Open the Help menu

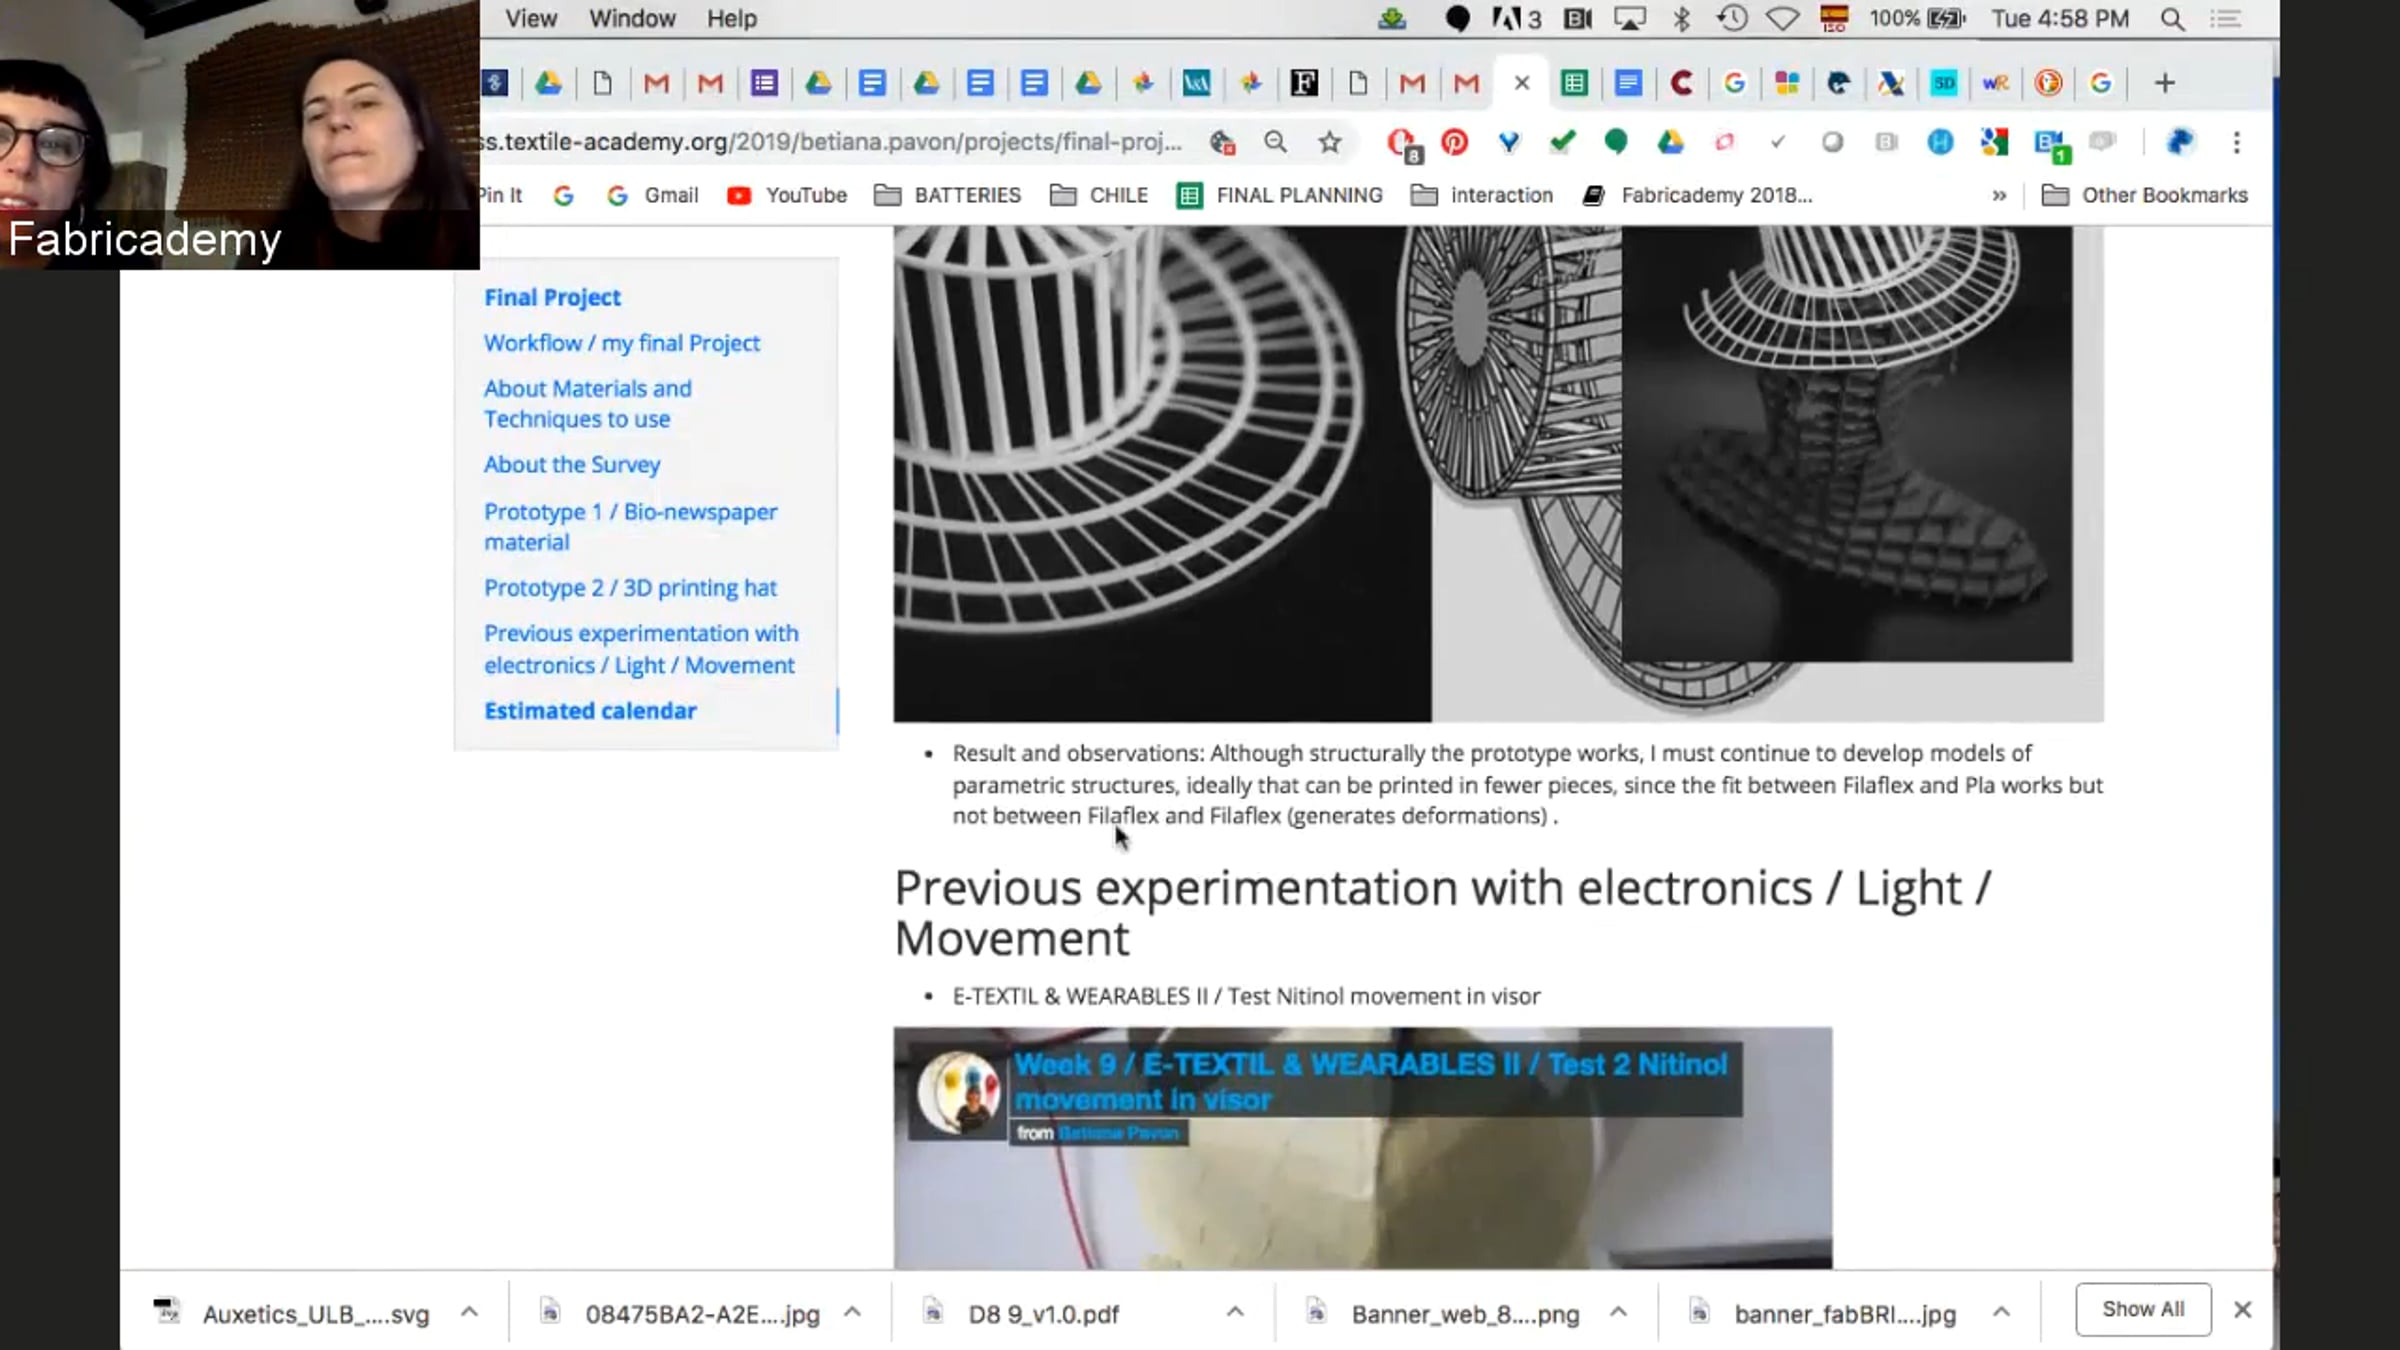(x=732, y=19)
